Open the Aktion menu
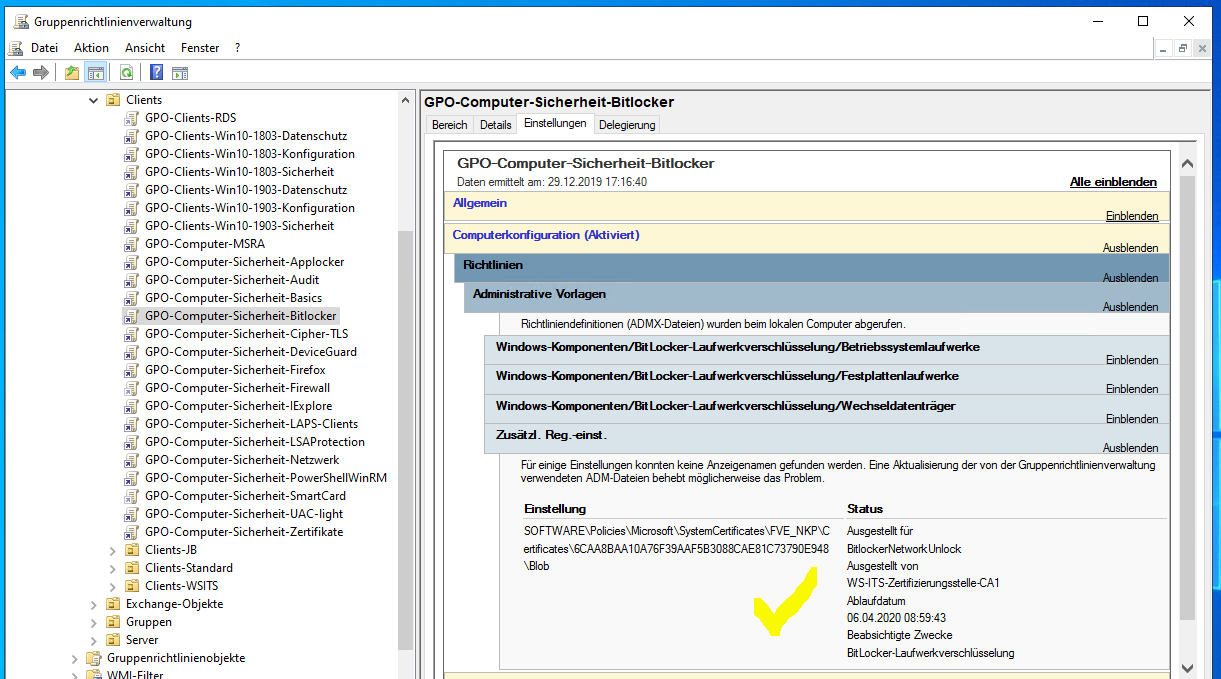The image size is (1221, 679). click(91, 47)
